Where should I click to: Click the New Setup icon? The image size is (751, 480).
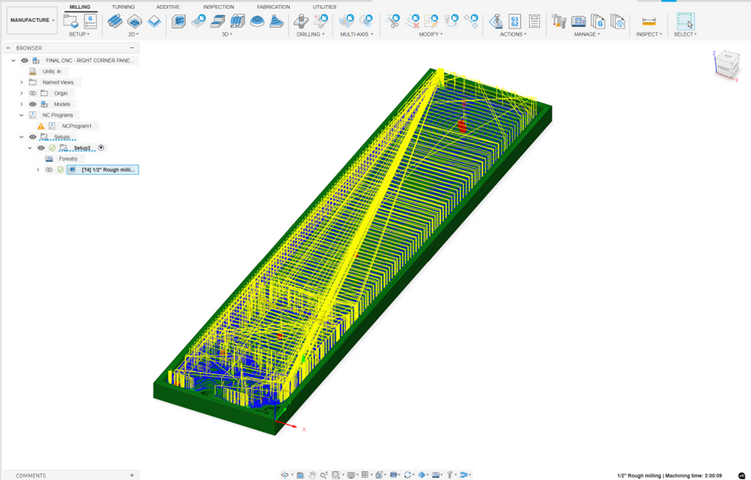pyautogui.click(x=70, y=21)
